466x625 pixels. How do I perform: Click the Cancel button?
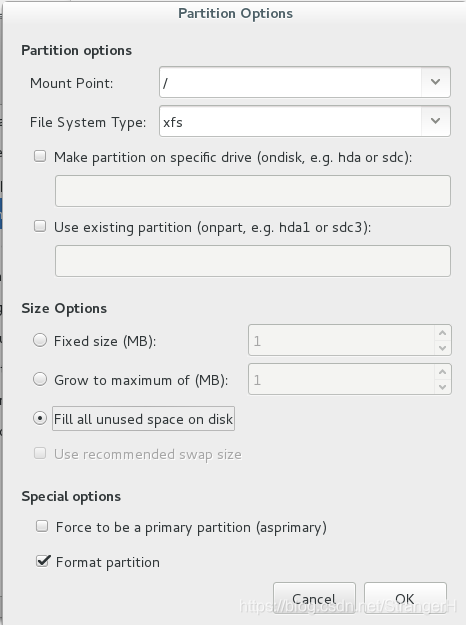pos(314,598)
